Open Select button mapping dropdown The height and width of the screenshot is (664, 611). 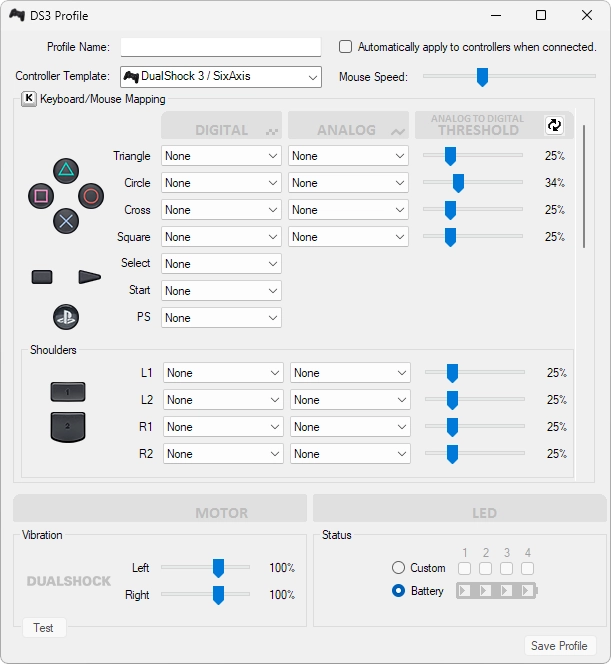coord(221,264)
